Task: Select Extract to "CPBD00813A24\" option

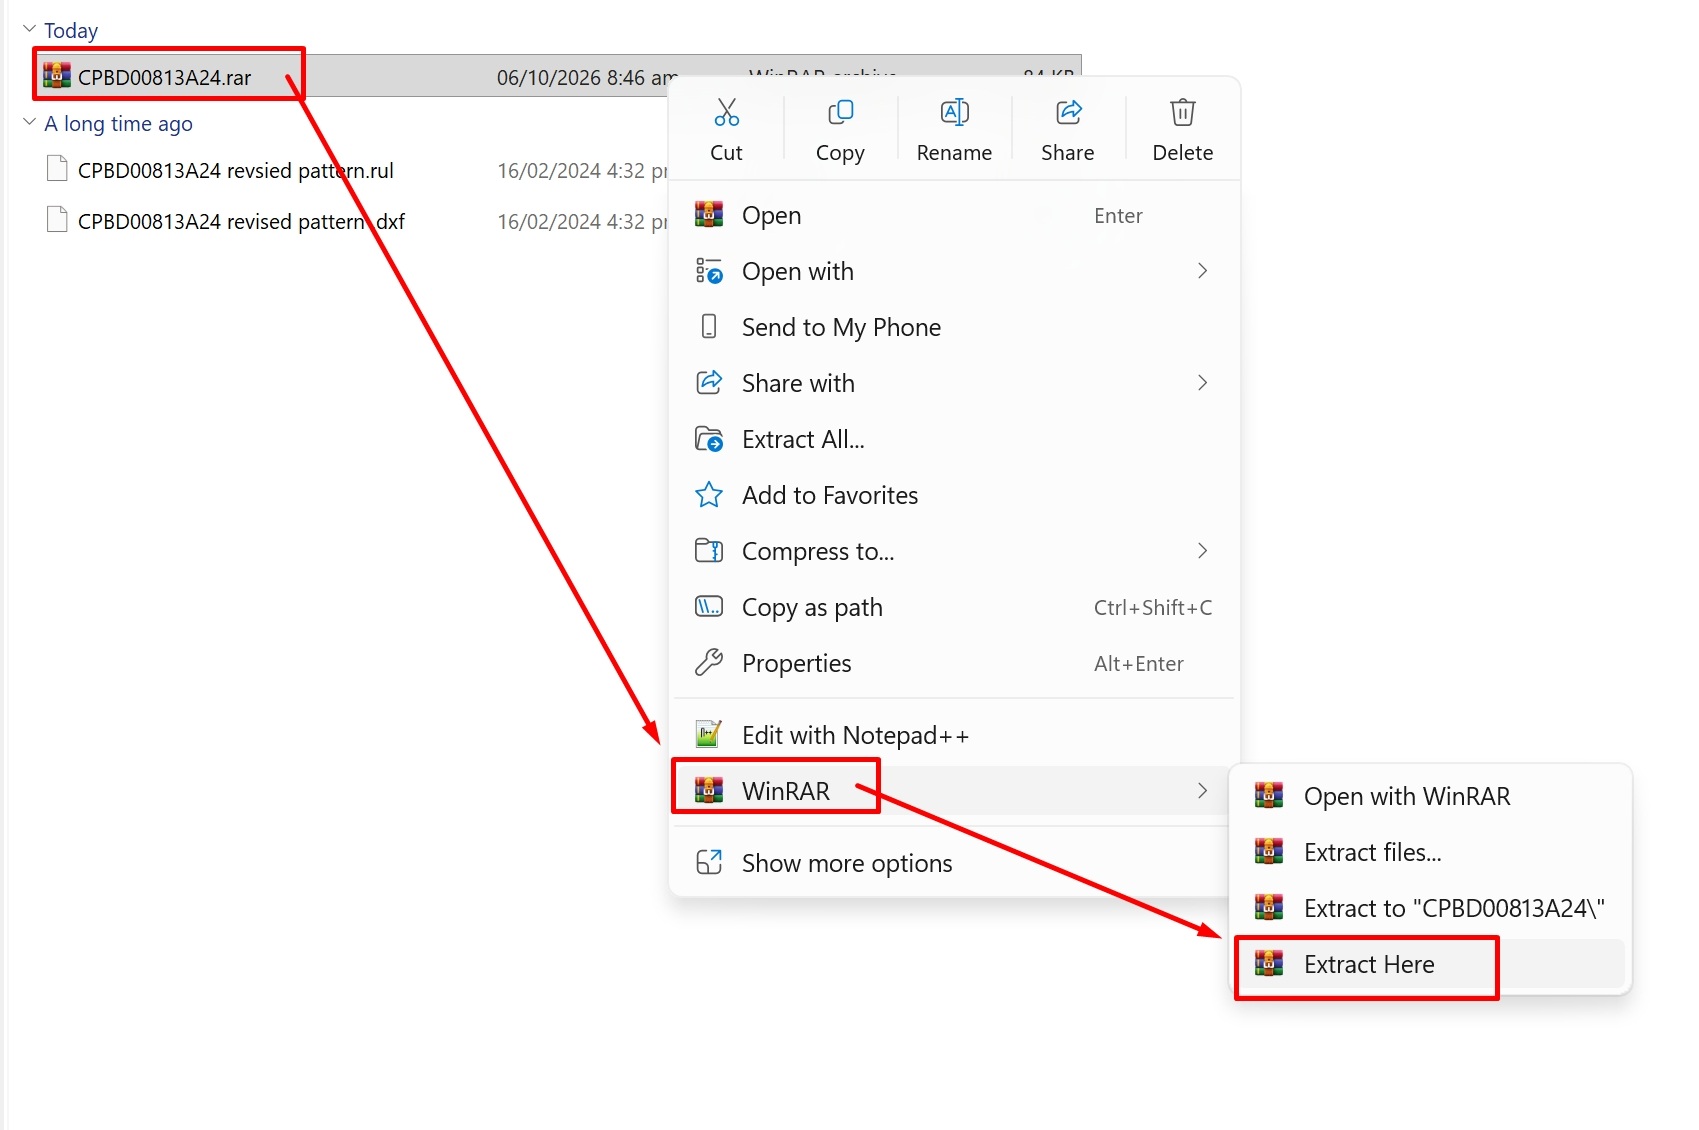Action: point(1430,908)
